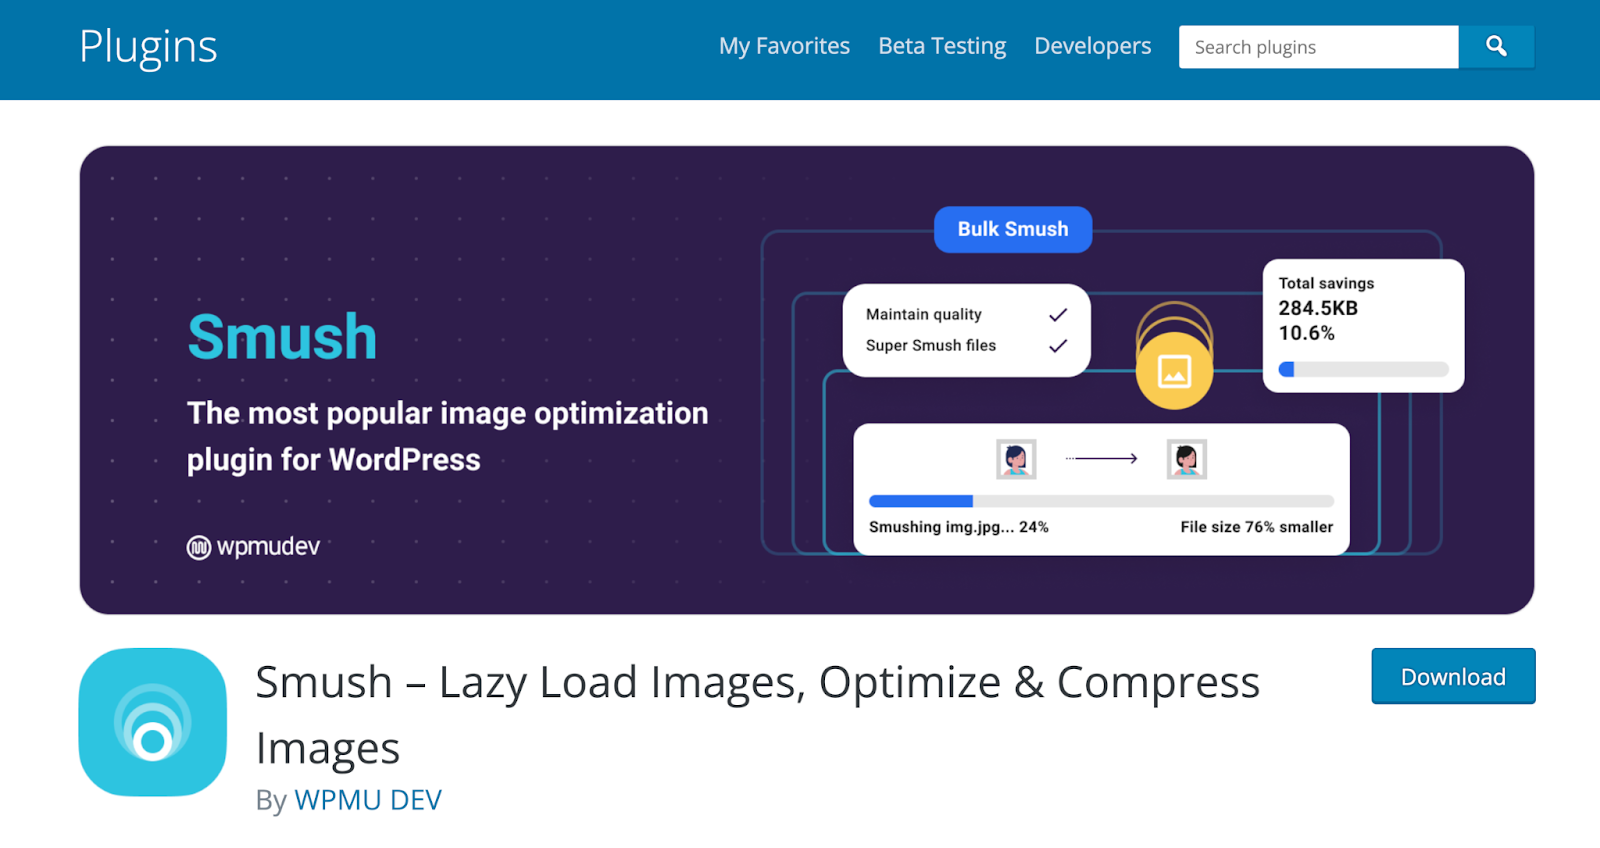
Task: Click the yellow image icon in banner
Action: click(x=1174, y=371)
